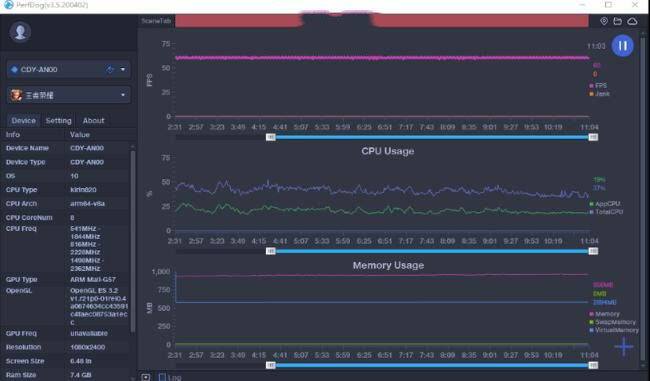
Task: Click left handle of Memory Usage range slider
Action: [x=270, y=365]
